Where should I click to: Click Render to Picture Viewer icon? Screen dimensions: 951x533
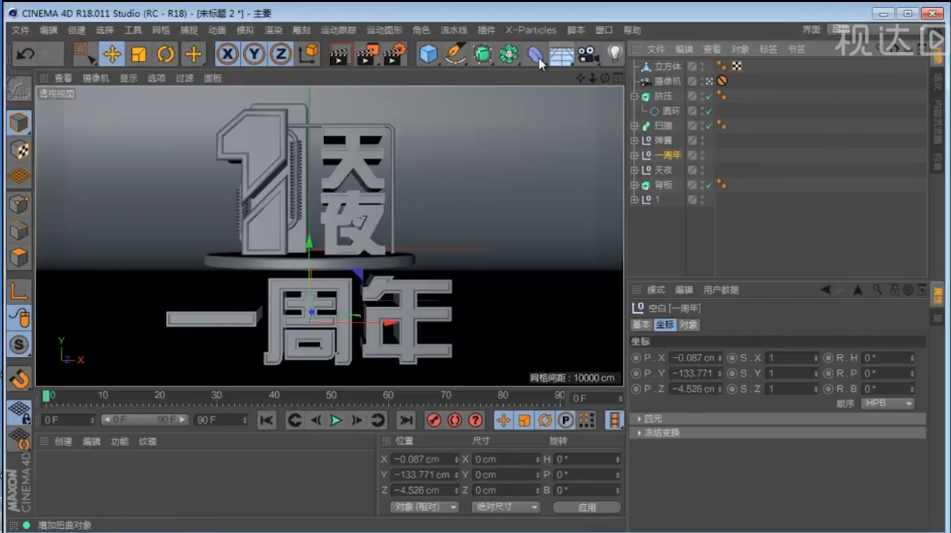pos(367,54)
